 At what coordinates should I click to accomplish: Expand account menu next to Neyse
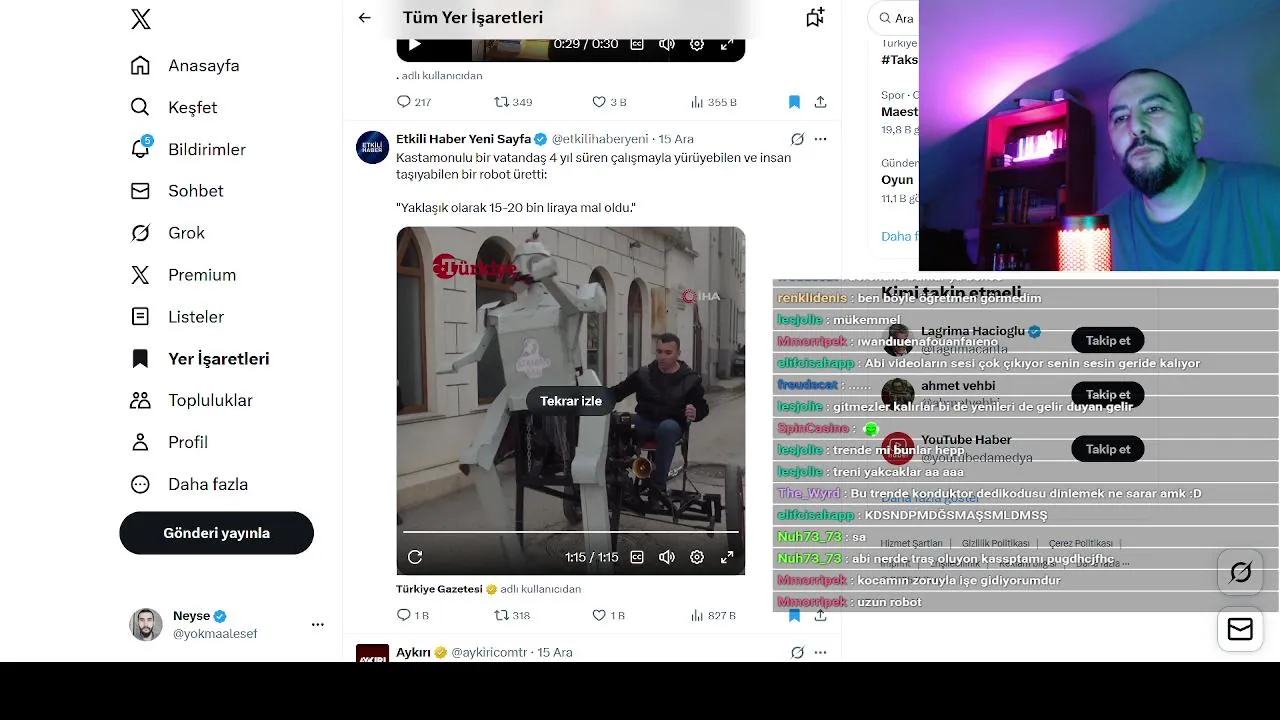click(x=317, y=624)
